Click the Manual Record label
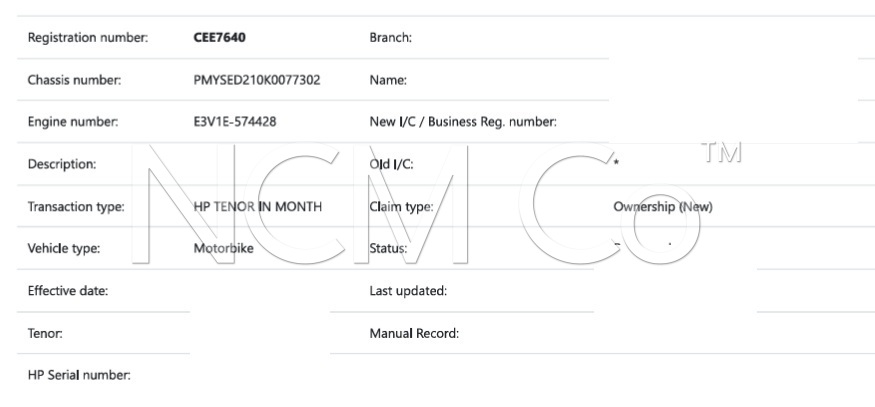This screenshot has width=875, height=407. [414, 333]
